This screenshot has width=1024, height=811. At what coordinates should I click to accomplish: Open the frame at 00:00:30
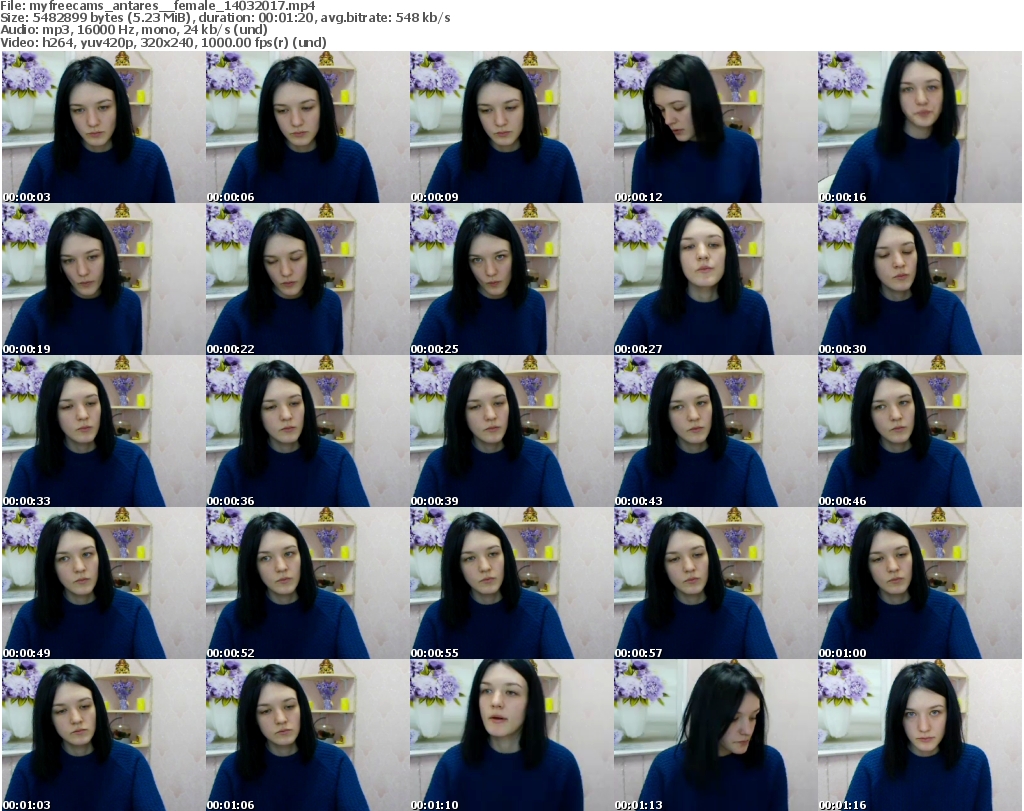tap(920, 279)
